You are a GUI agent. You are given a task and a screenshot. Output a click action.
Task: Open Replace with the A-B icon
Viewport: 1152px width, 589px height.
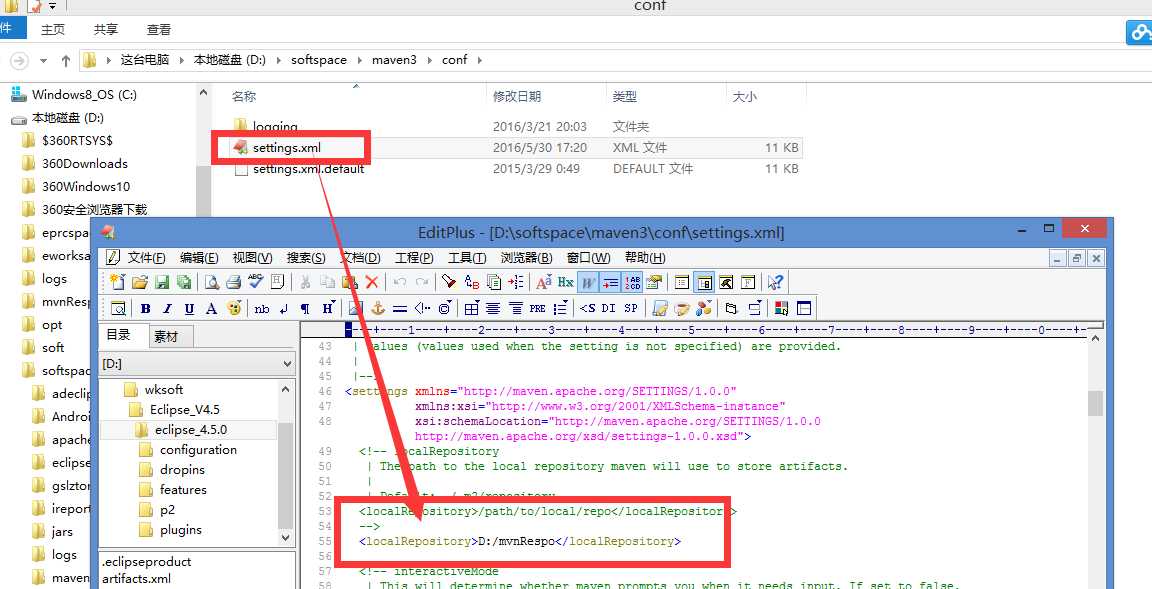[x=472, y=282]
